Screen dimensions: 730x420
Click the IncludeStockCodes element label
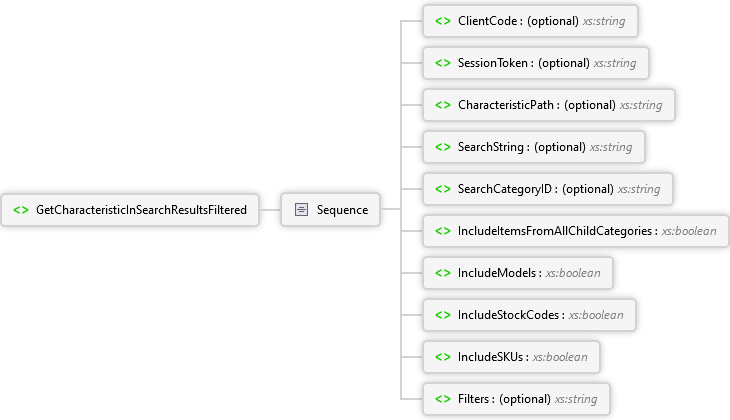(x=510, y=315)
